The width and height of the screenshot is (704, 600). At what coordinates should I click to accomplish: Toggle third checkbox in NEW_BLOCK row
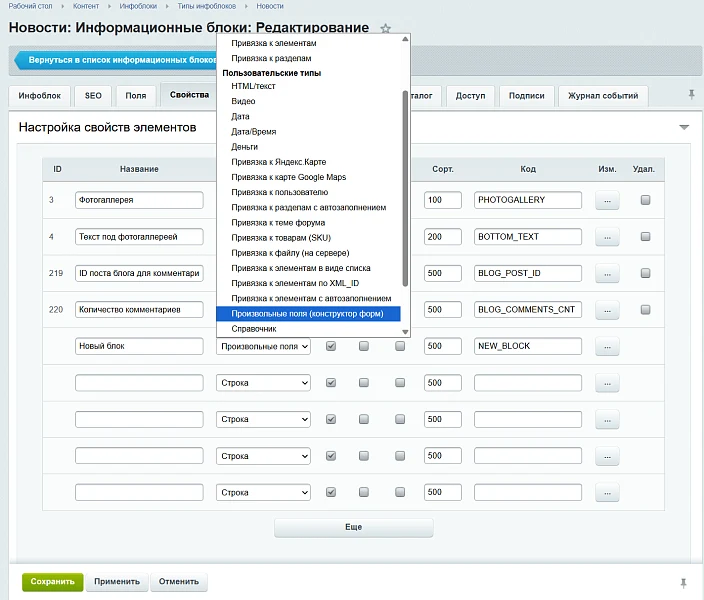click(400, 346)
